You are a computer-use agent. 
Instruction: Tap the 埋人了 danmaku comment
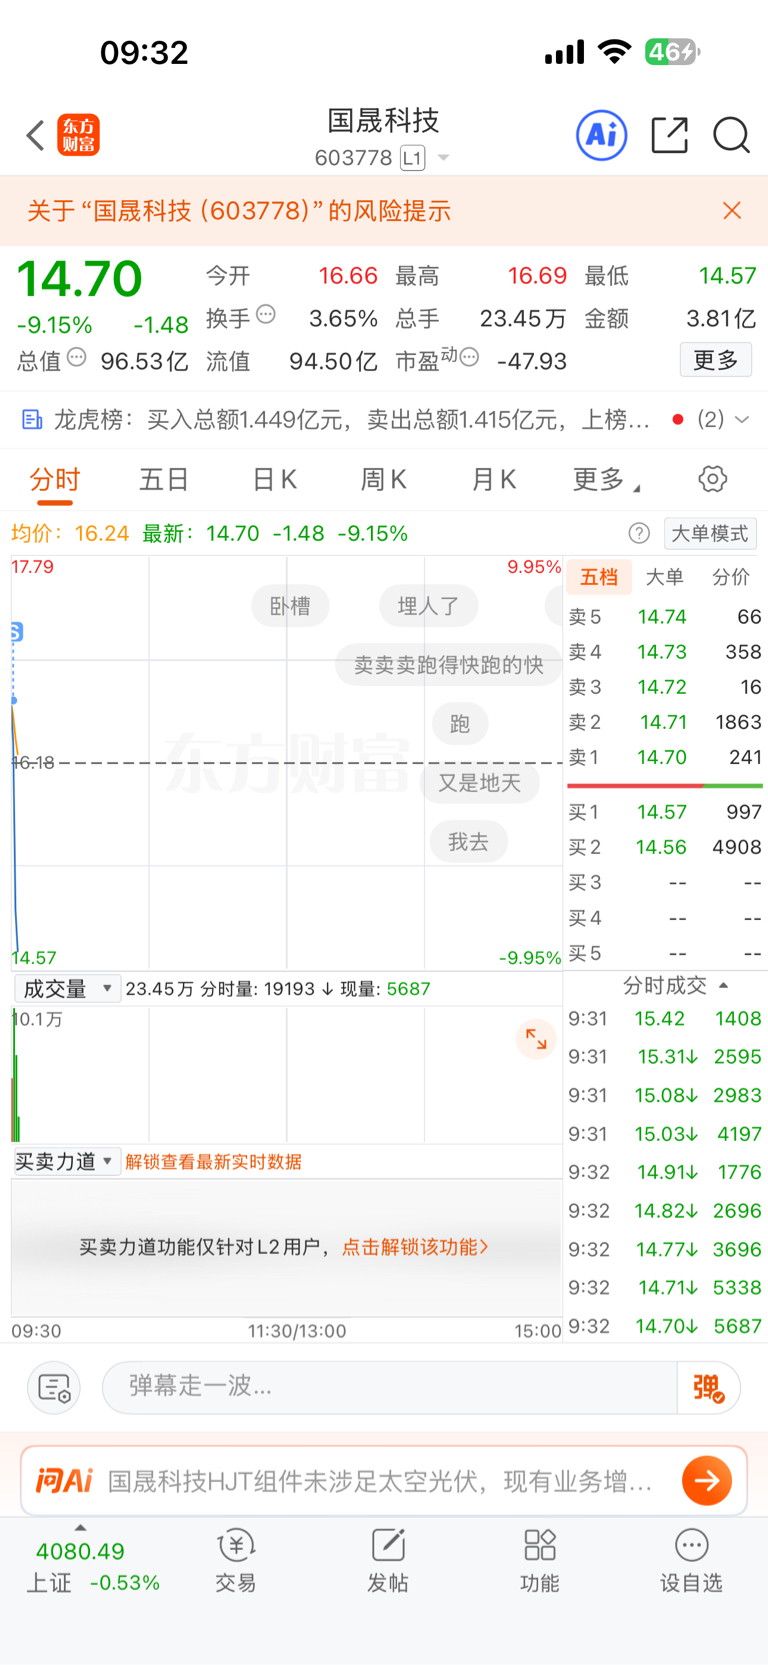(x=428, y=606)
